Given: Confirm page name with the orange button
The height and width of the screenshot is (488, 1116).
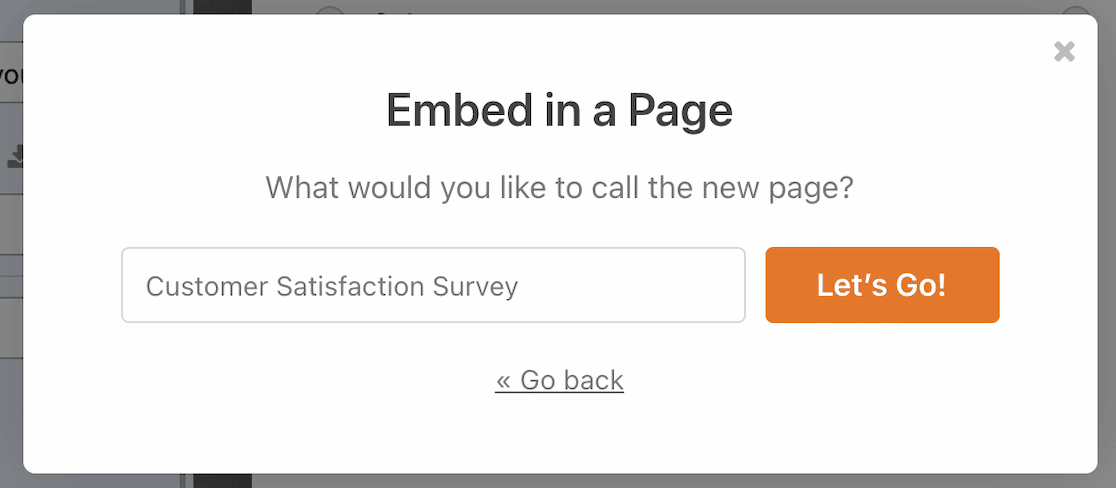Looking at the screenshot, I should [x=882, y=285].
